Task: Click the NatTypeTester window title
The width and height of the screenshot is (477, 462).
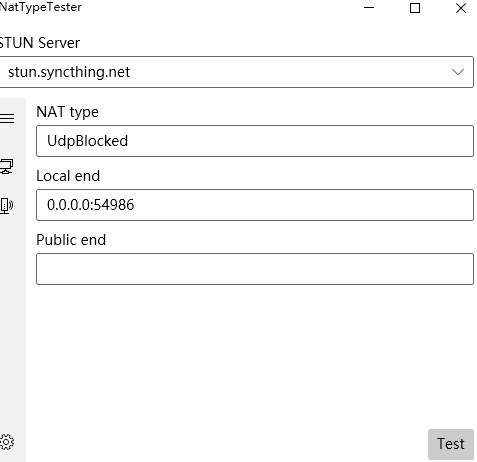Action: (41, 7)
